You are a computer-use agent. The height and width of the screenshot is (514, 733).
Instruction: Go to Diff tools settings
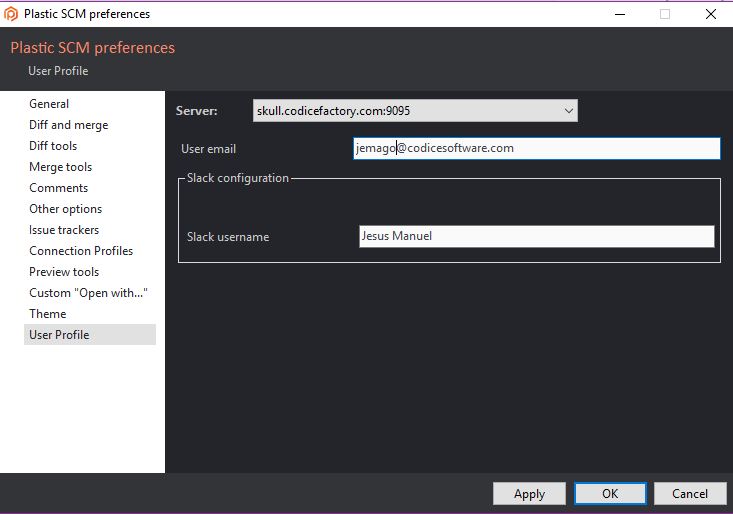pyautogui.click(x=53, y=146)
